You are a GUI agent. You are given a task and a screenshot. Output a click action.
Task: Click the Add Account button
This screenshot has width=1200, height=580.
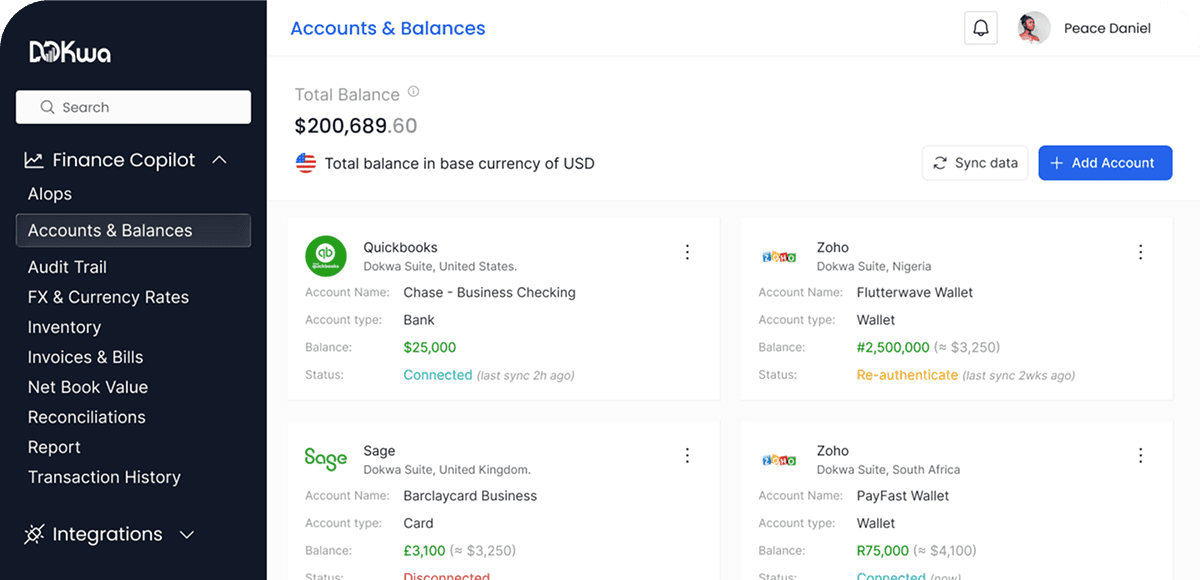click(1105, 163)
